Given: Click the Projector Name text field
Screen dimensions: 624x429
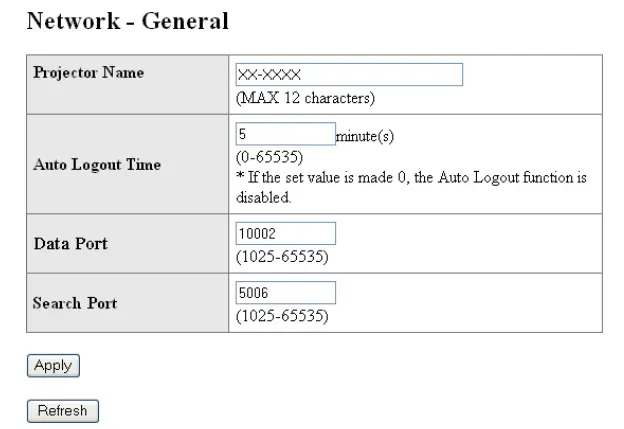Looking at the screenshot, I should pos(349,76).
